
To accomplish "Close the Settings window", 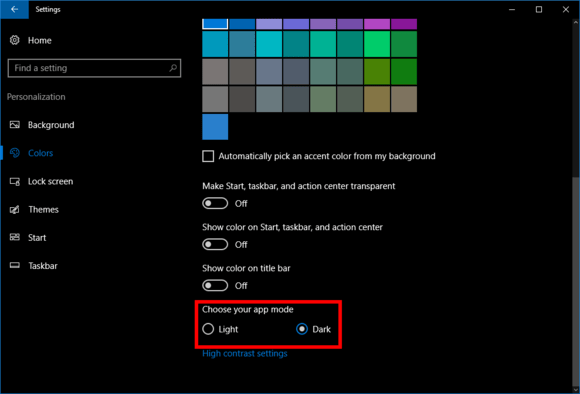I will coord(566,9).
